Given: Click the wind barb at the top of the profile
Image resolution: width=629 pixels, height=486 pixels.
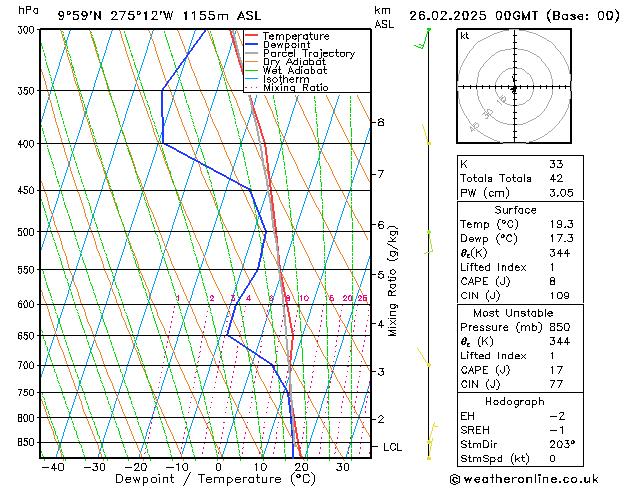Looking at the screenshot, I should [x=423, y=40].
